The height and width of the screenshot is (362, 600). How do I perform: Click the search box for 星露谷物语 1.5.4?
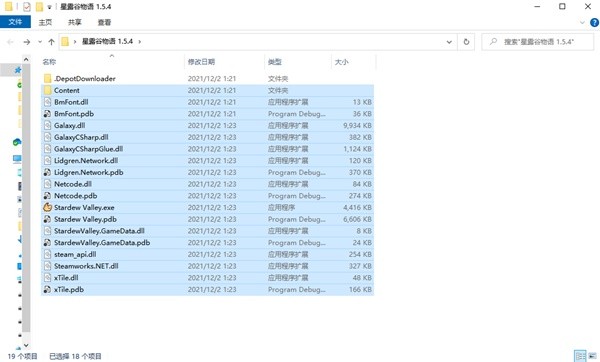point(538,42)
